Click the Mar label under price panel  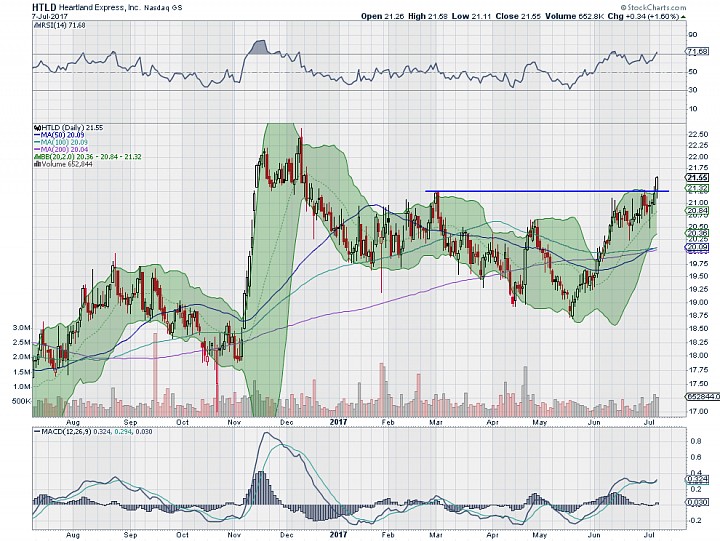click(436, 422)
